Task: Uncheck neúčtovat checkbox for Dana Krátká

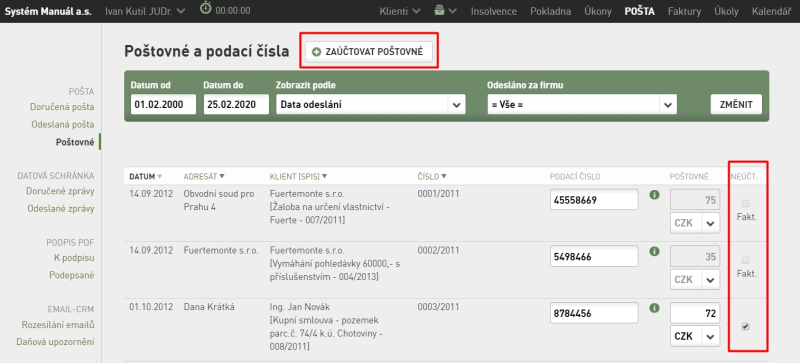Action: click(x=745, y=327)
